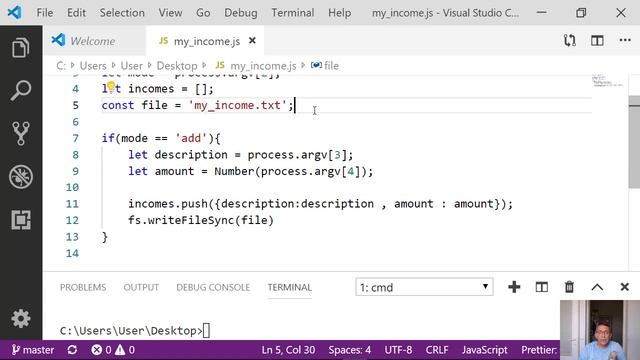
Task: Click line number 7 in gutter
Action: click(76, 138)
